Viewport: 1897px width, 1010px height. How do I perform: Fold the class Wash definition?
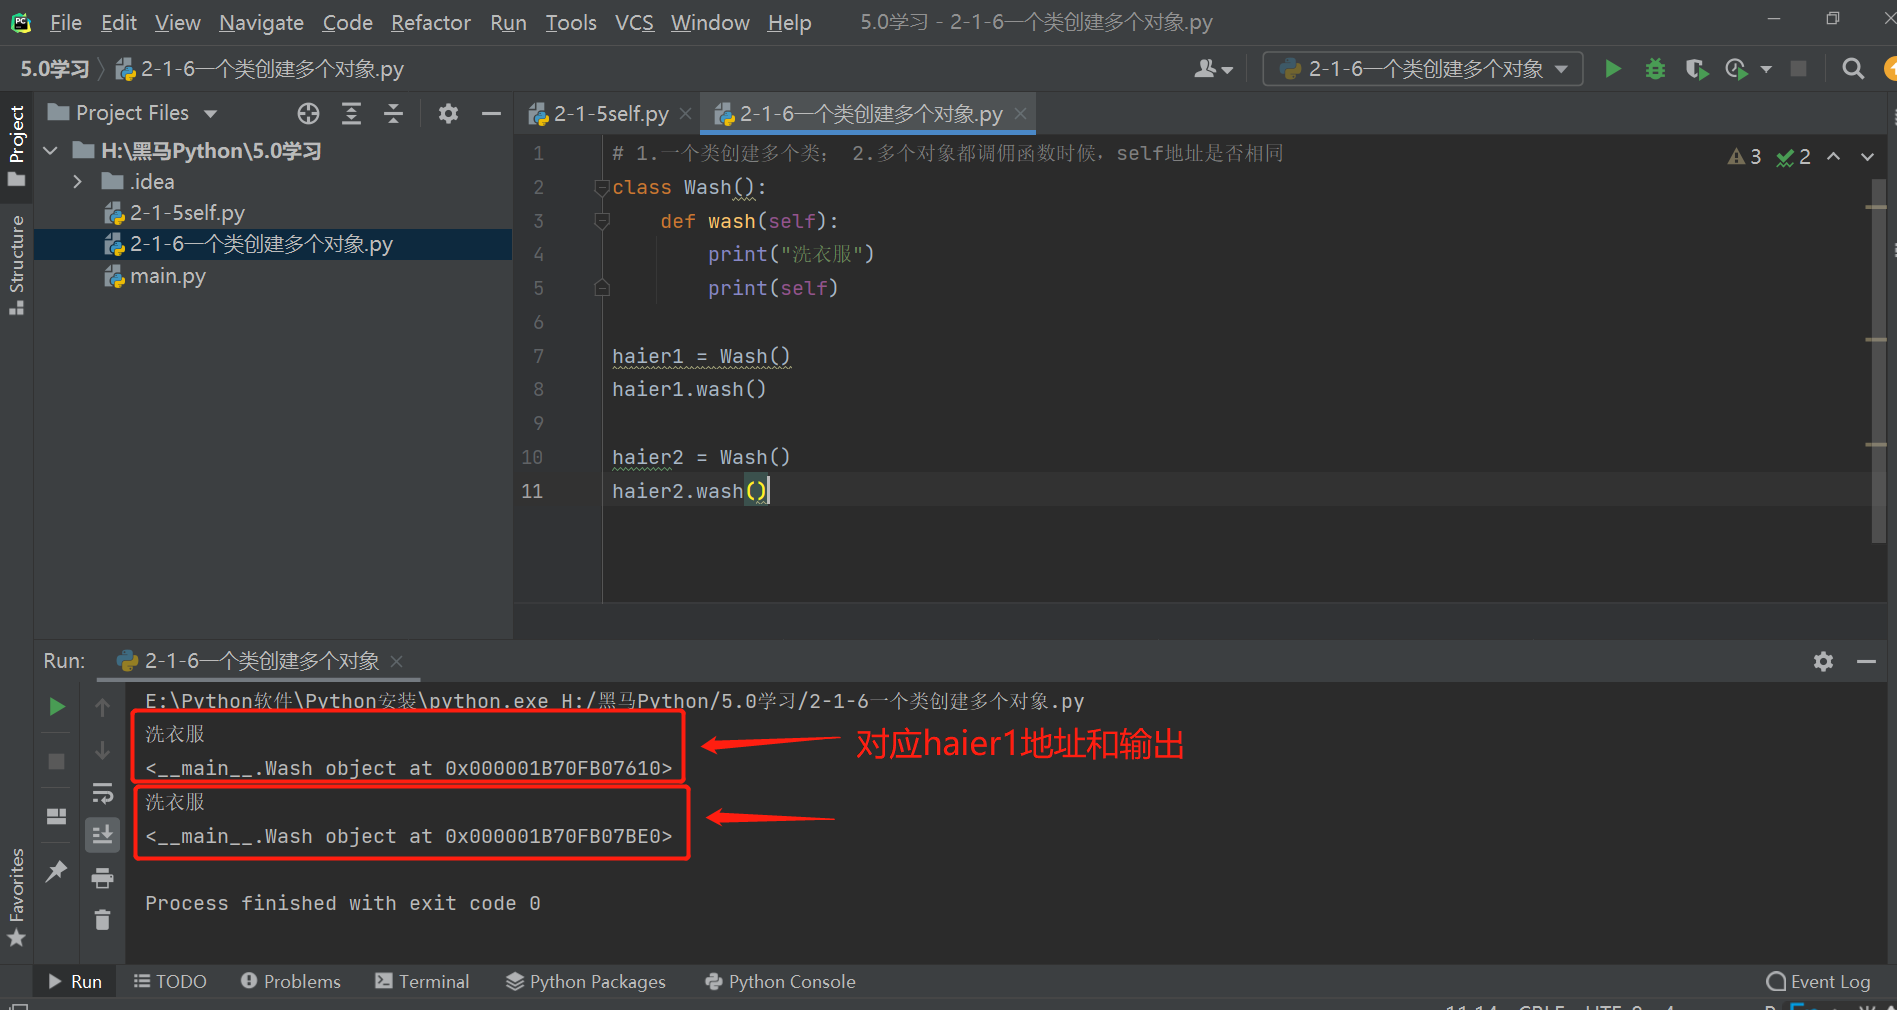coord(602,187)
